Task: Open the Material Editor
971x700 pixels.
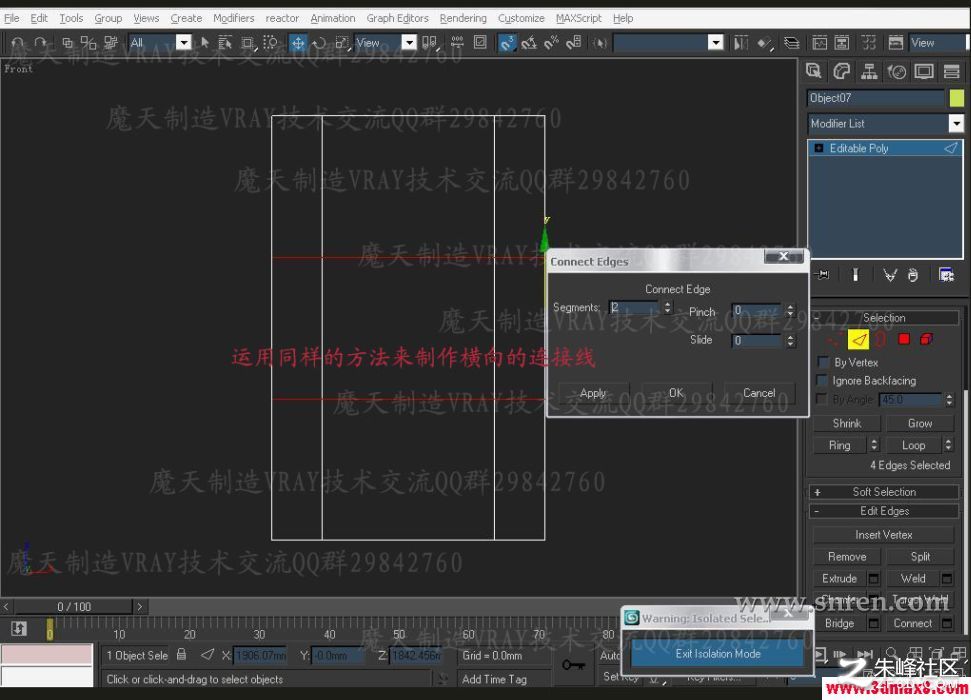Action: (x=869, y=43)
